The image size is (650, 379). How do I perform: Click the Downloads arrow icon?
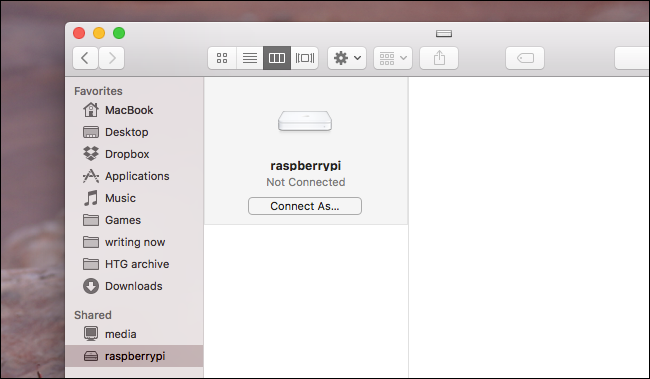91,286
